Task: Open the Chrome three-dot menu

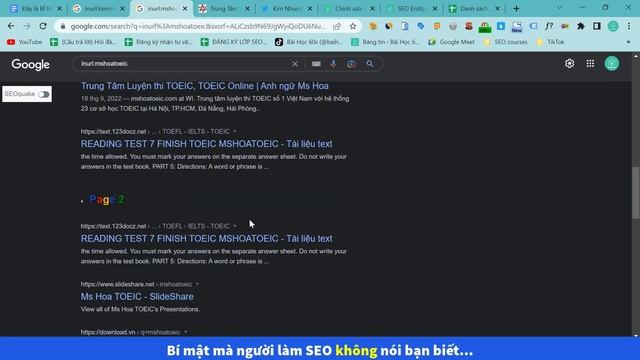Action: 629,26
